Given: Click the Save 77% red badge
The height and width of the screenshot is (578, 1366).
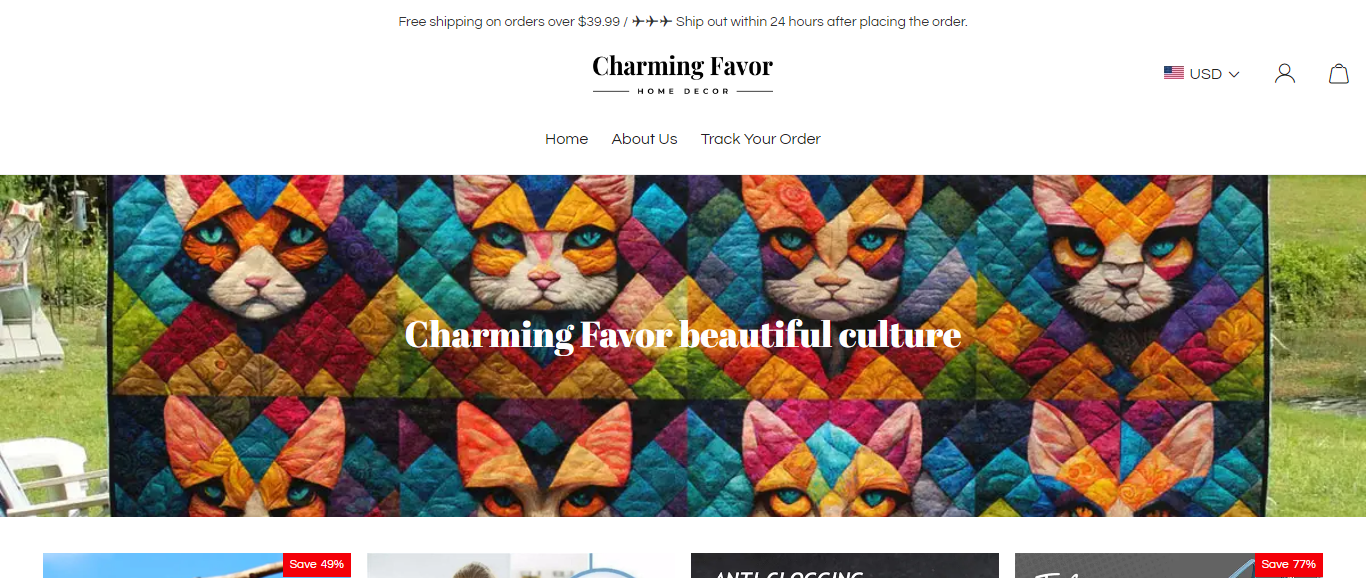Looking at the screenshot, I should 1289,565.
